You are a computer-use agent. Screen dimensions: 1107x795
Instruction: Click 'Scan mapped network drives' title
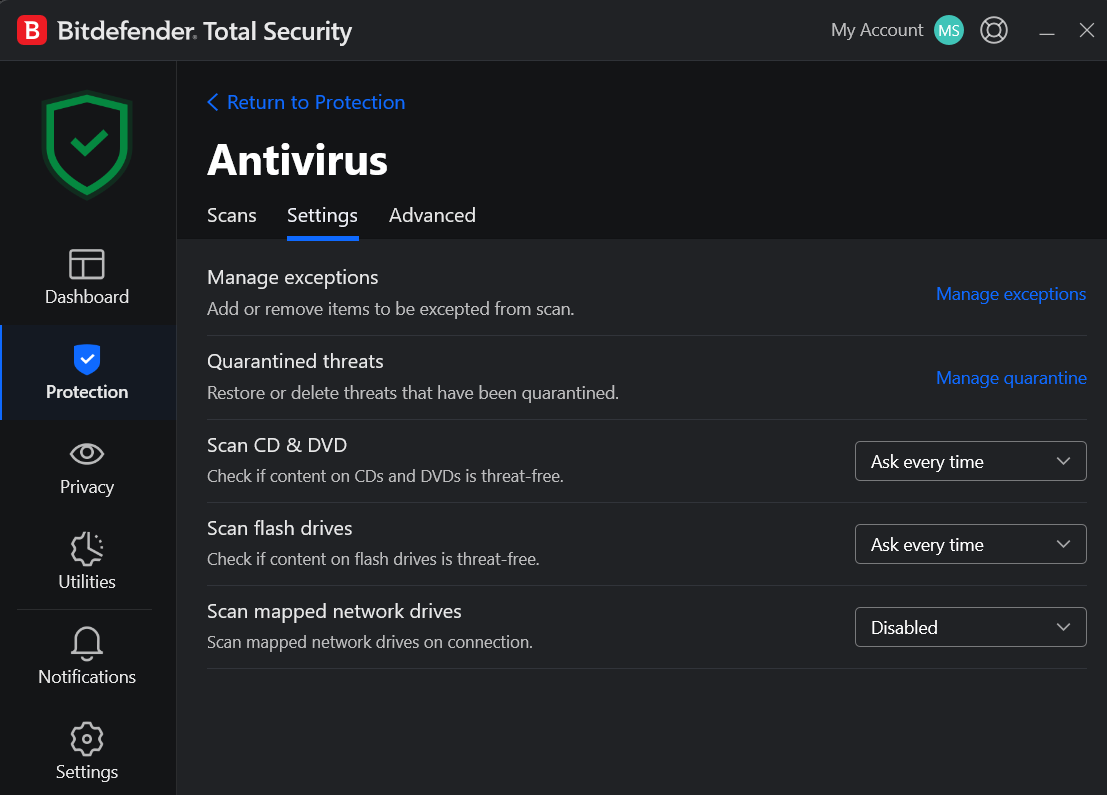coord(334,611)
